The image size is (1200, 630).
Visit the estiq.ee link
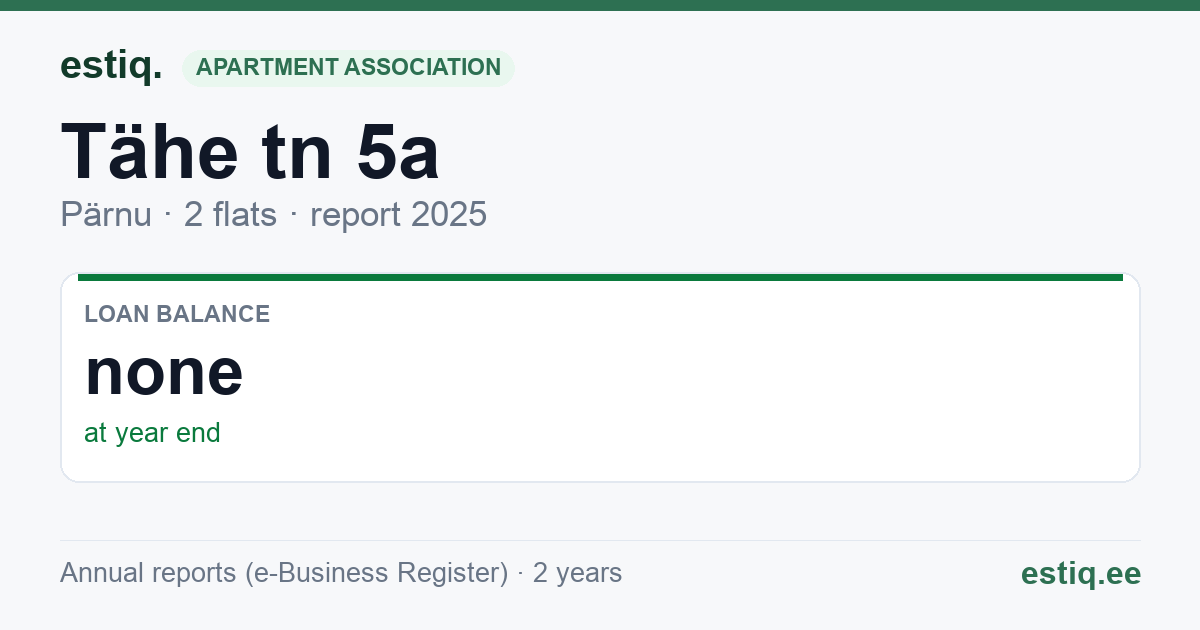point(1080,573)
